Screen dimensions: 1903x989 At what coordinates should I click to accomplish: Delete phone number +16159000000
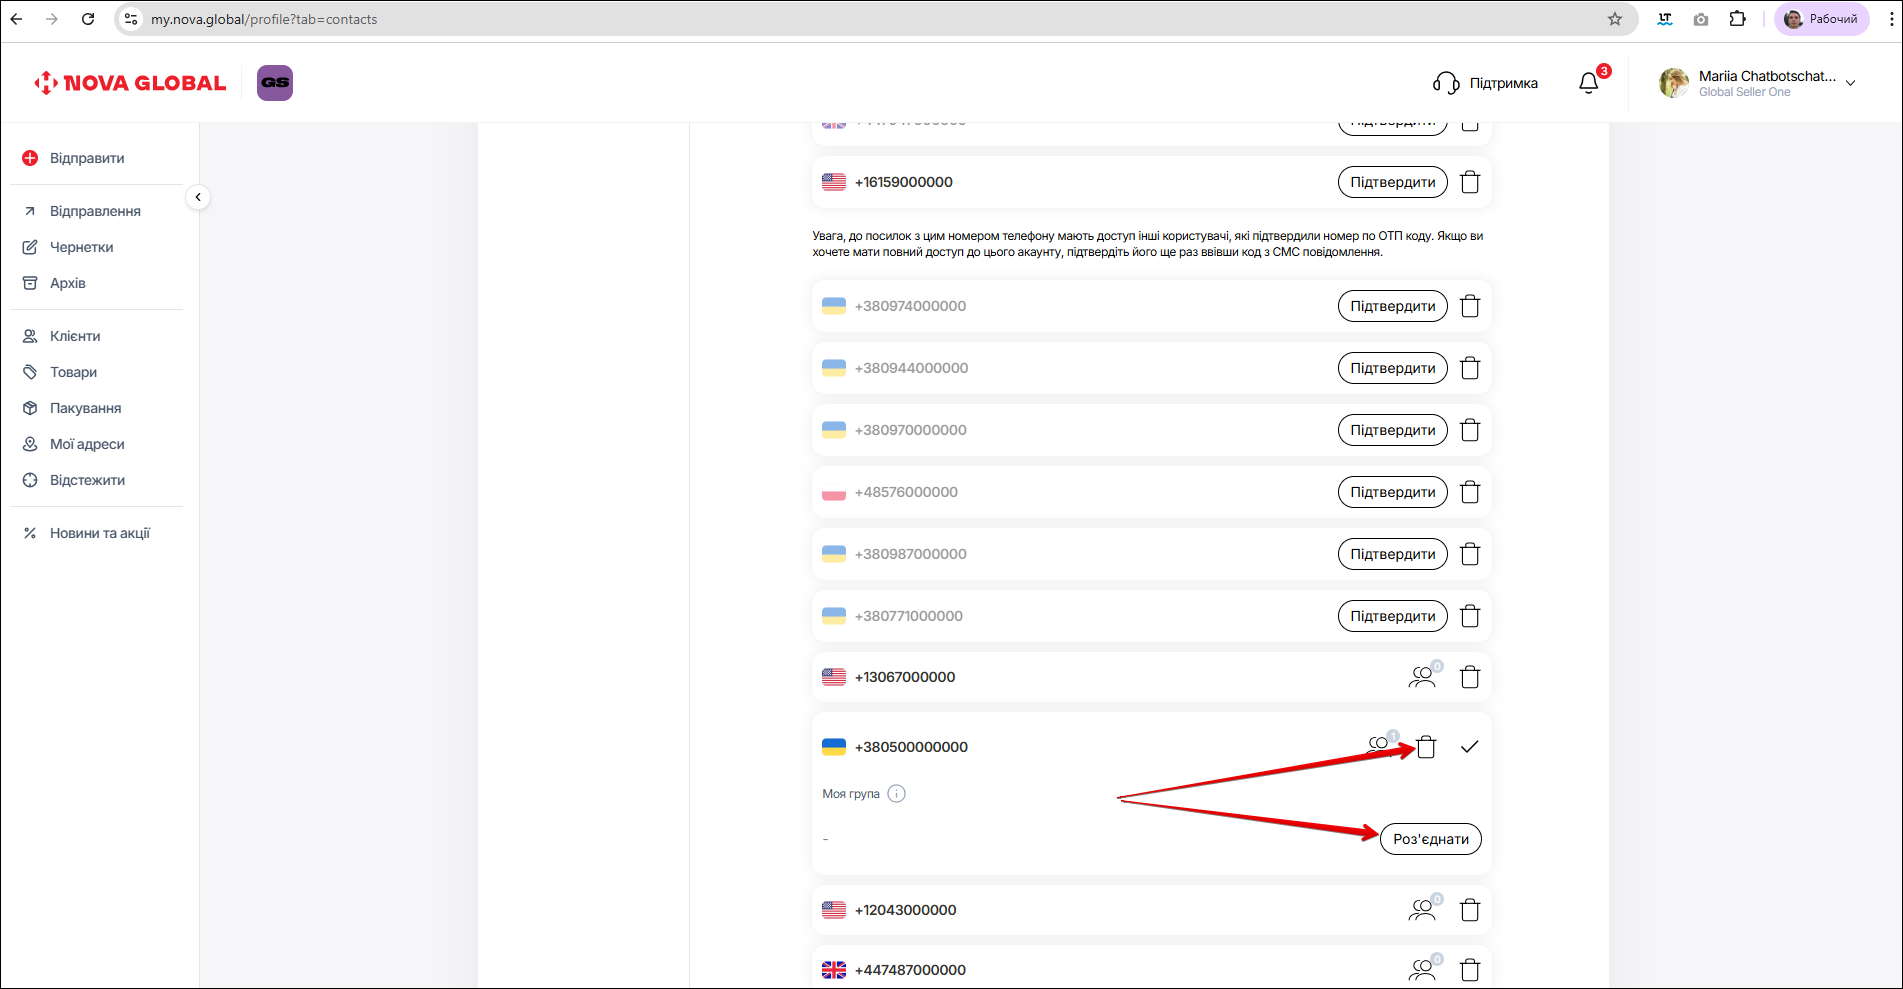tap(1470, 182)
